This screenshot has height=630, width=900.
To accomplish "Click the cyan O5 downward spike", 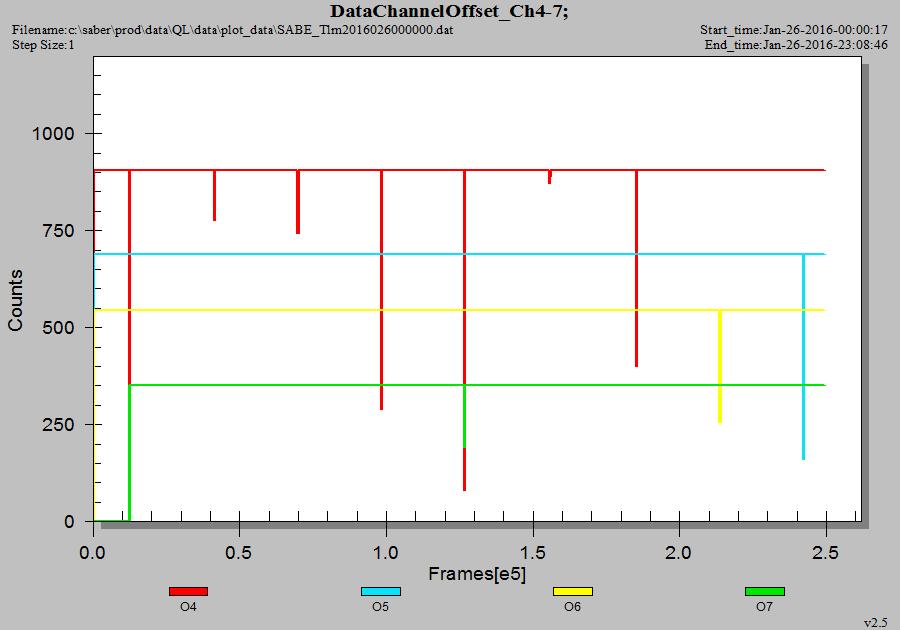I will point(803,357).
